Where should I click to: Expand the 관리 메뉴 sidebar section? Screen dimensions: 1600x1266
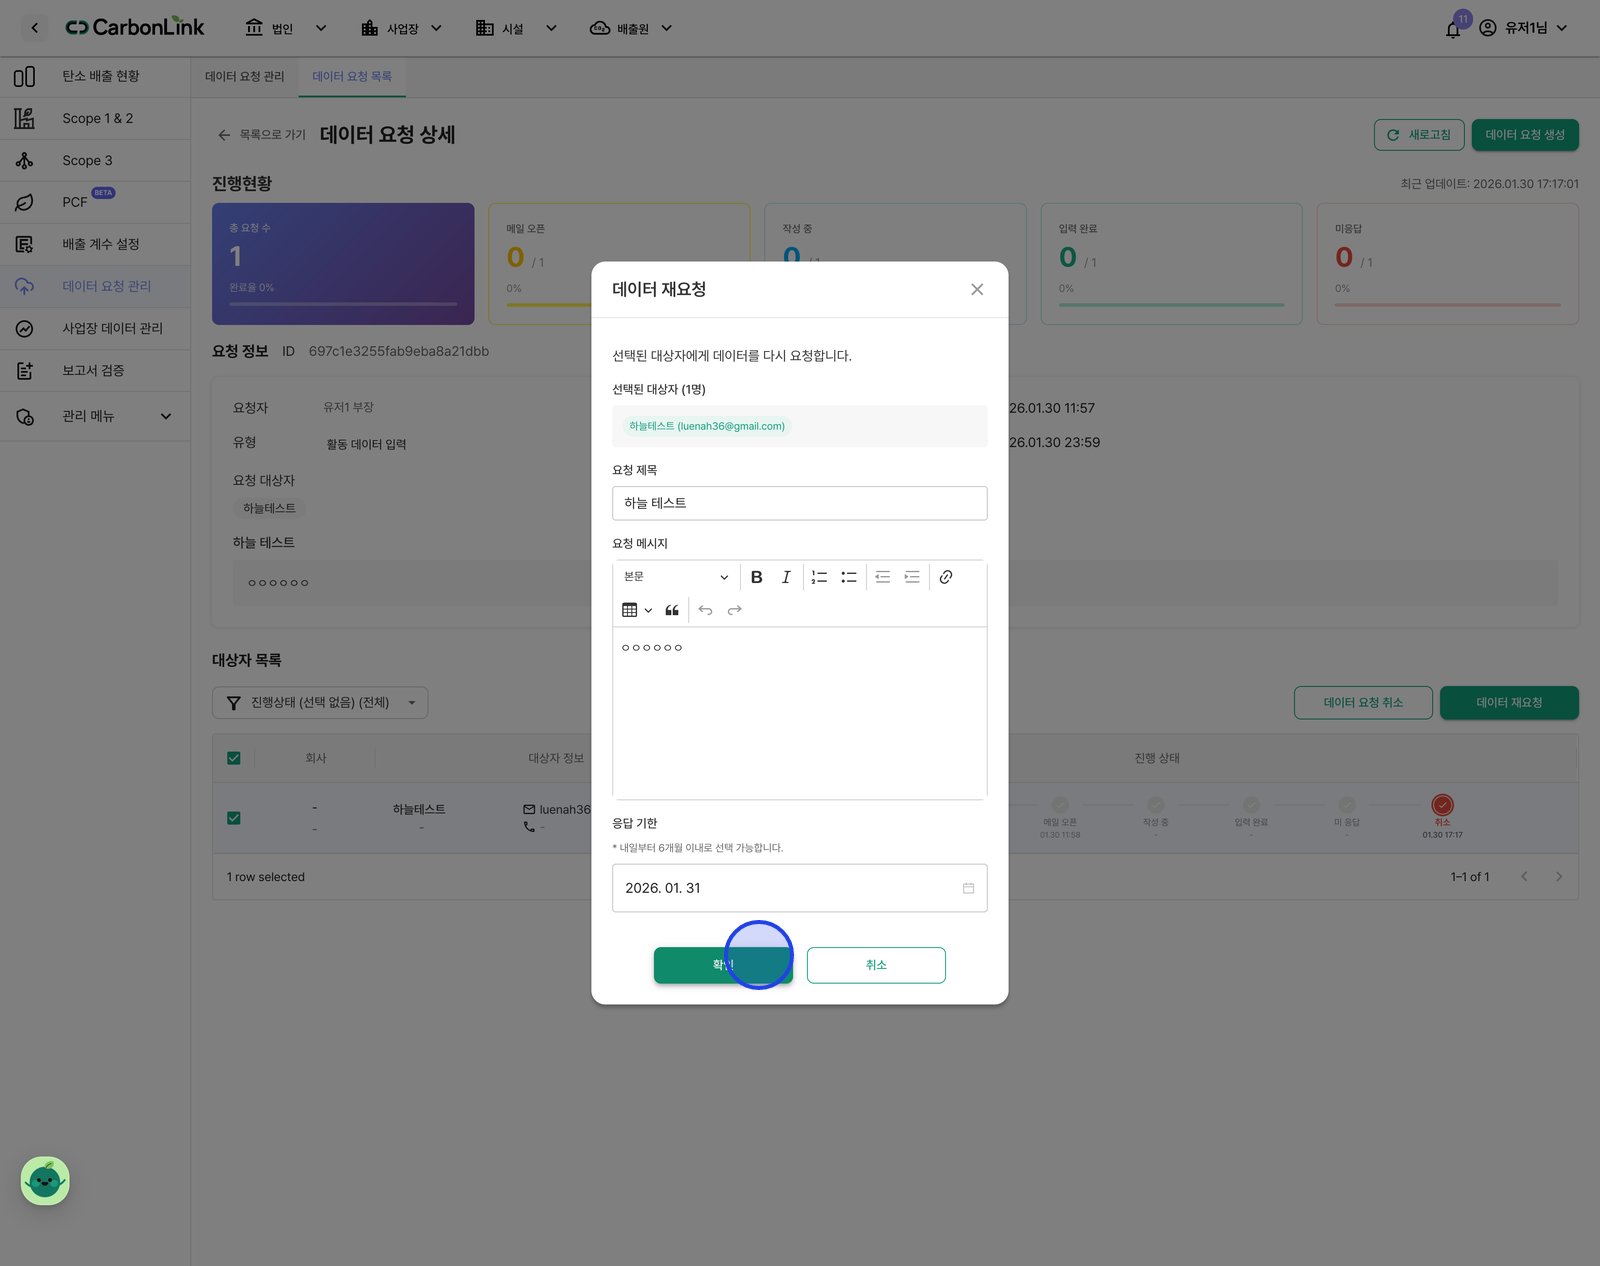point(95,416)
